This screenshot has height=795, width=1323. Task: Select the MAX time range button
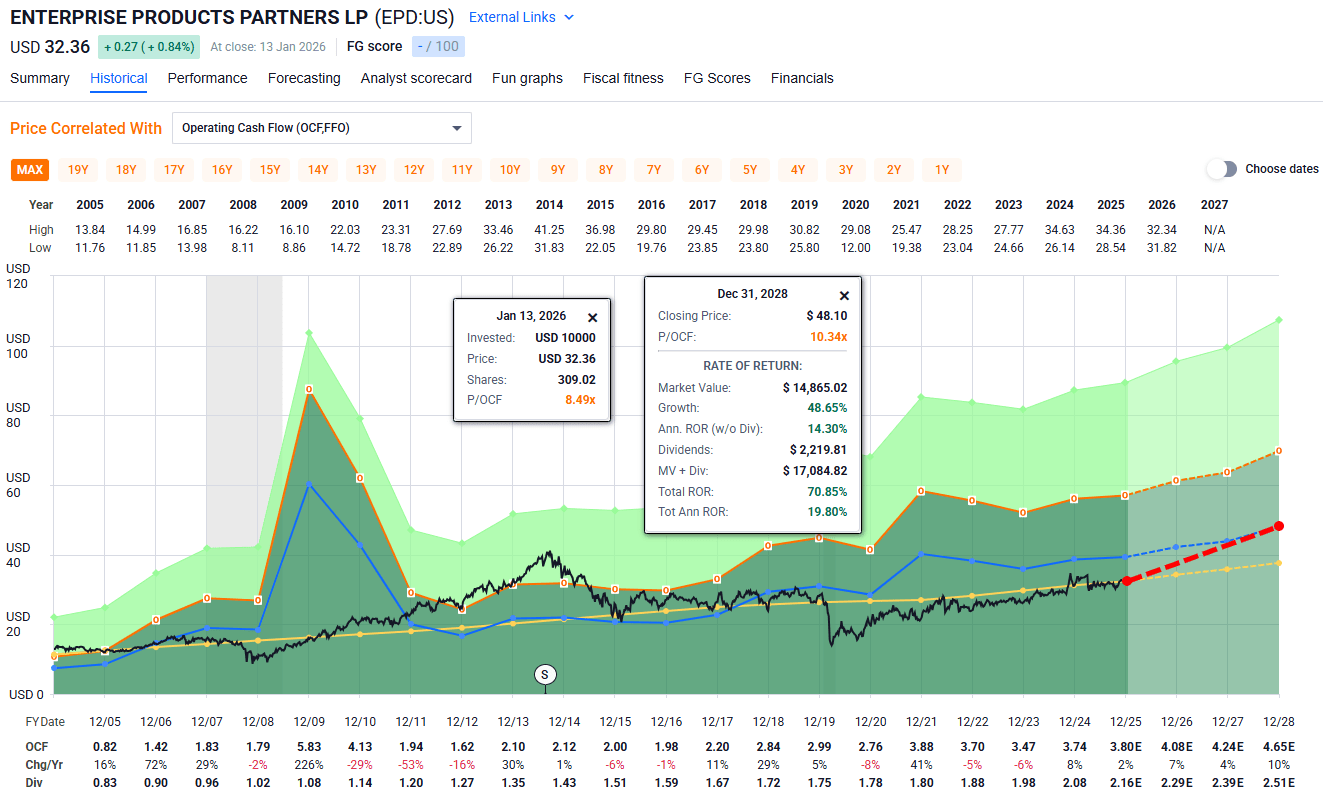(x=29, y=170)
